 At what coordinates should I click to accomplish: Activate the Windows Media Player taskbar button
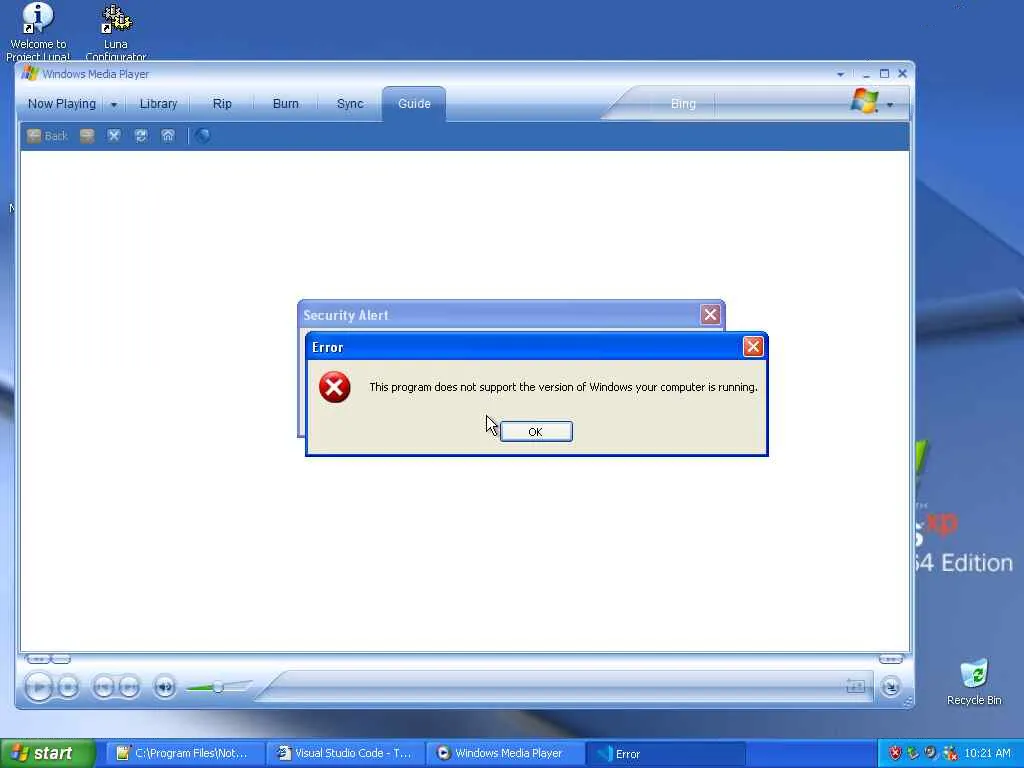(506, 754)
